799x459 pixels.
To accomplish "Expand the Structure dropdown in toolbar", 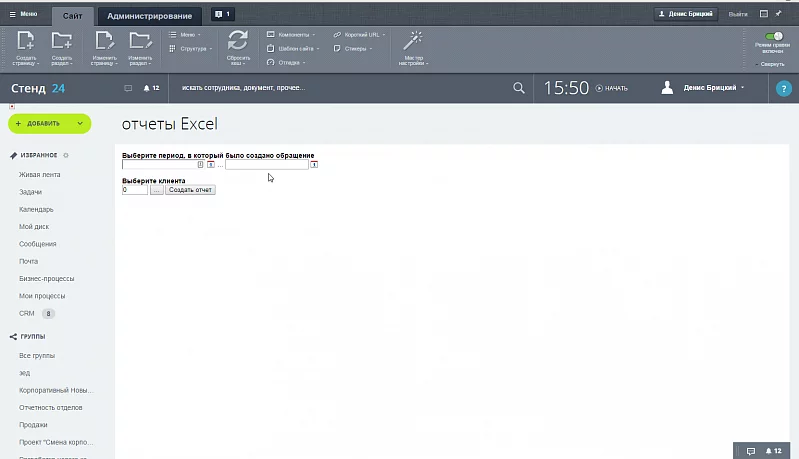I will (x=192, y=48).
